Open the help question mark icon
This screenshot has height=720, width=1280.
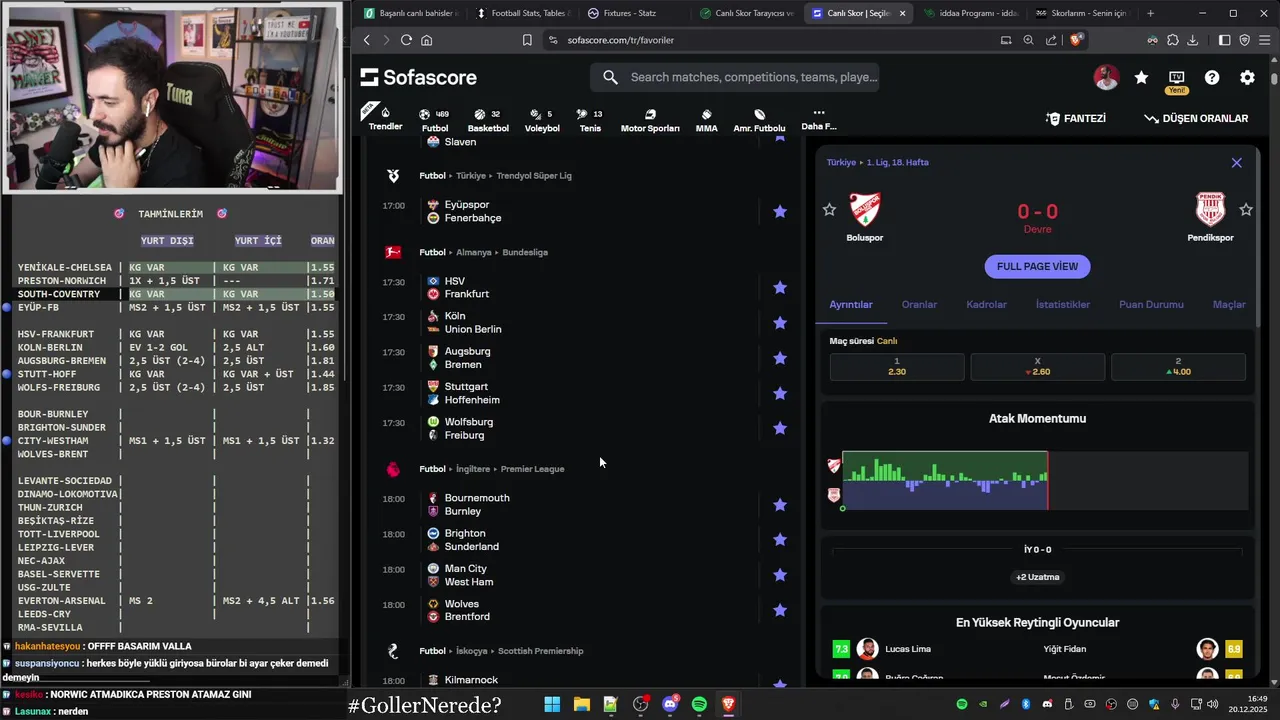1212,77
